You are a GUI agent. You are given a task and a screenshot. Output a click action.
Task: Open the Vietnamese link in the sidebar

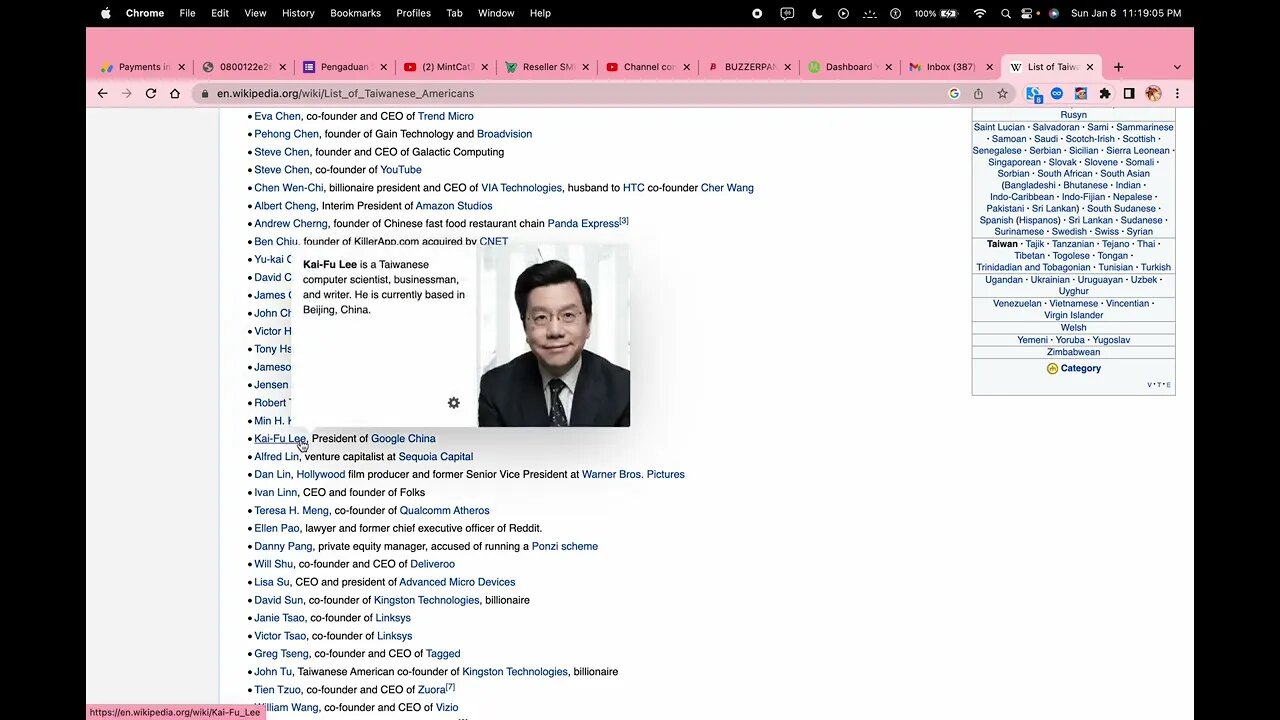coord(1073,303)
